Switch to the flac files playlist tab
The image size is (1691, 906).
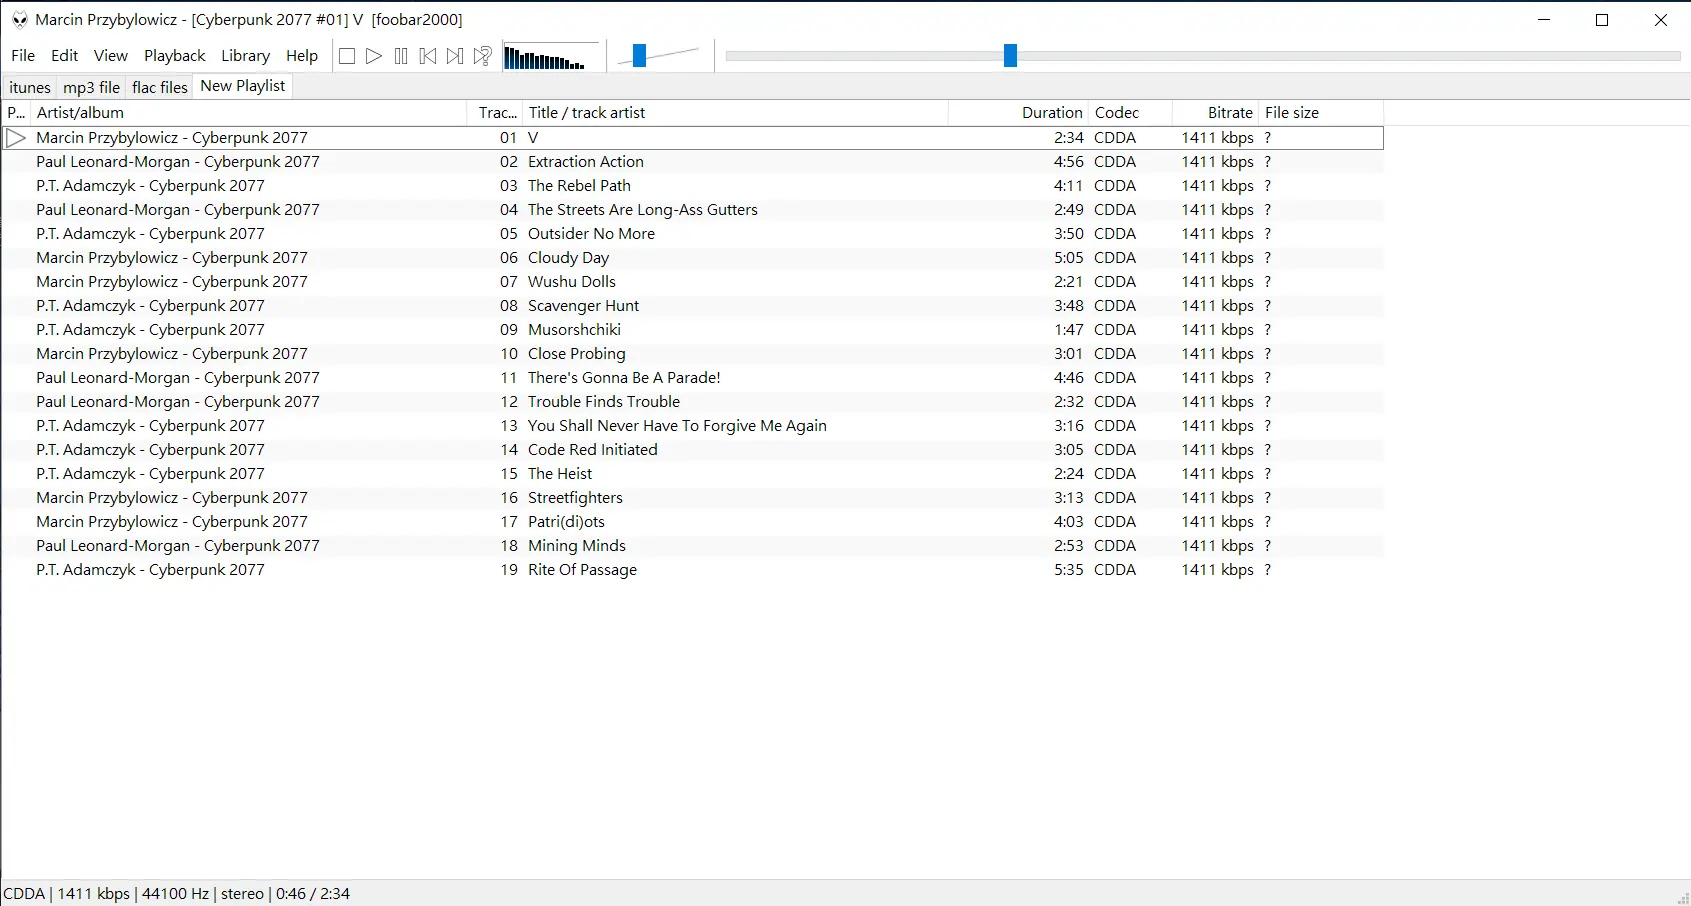(x=160, y=87)
